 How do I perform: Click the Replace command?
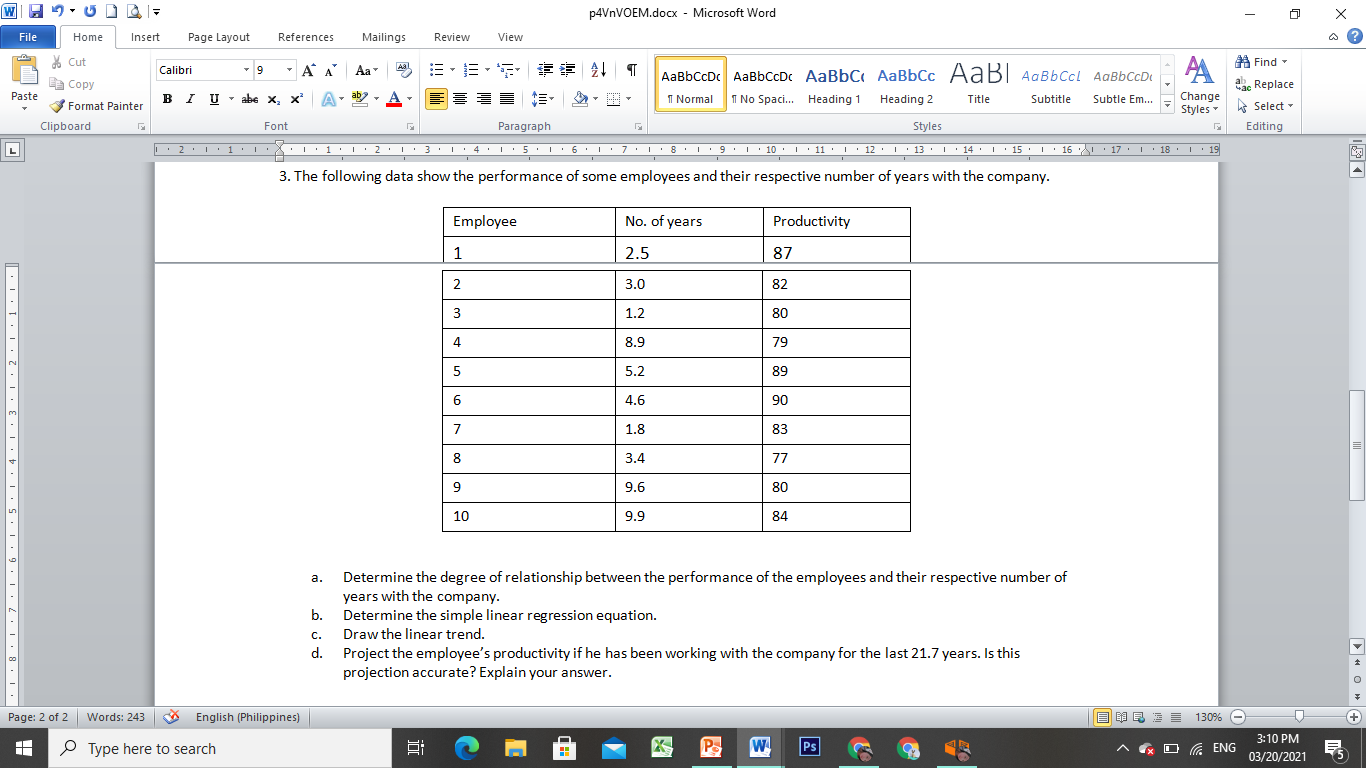pyautogui.click(x=1265, y=84)
